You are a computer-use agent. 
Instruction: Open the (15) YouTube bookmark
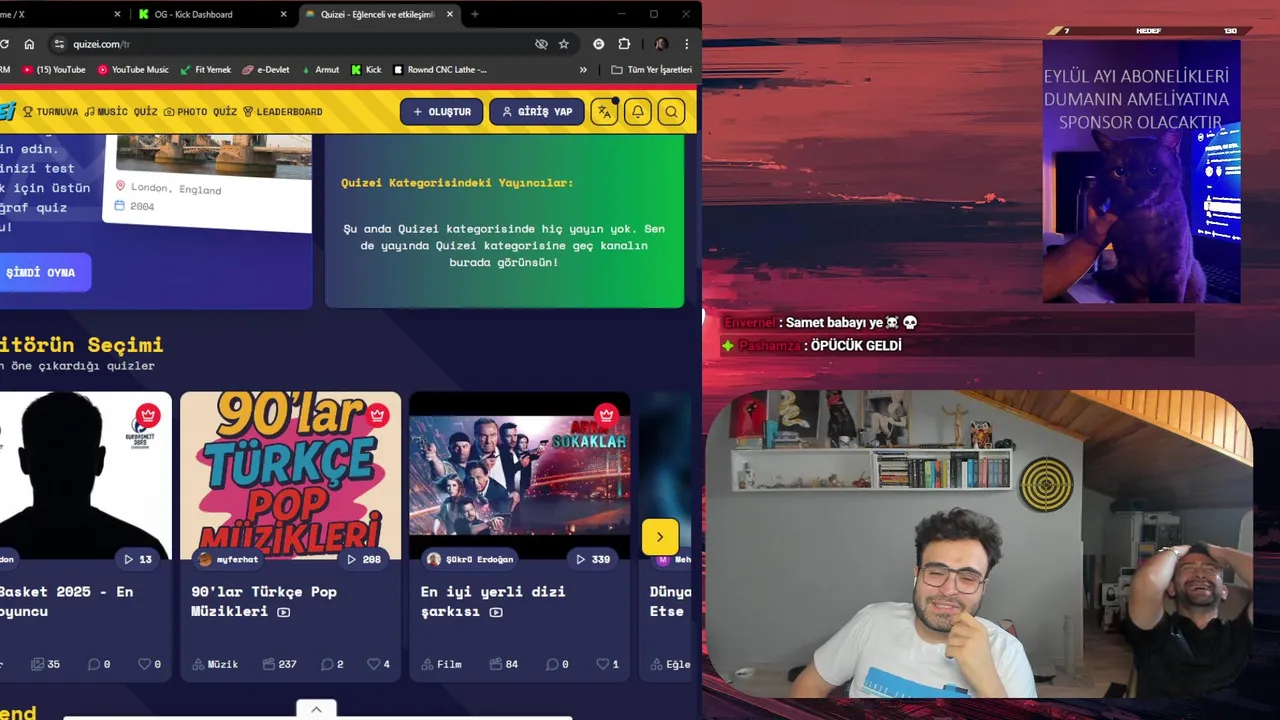coord(54,70)
